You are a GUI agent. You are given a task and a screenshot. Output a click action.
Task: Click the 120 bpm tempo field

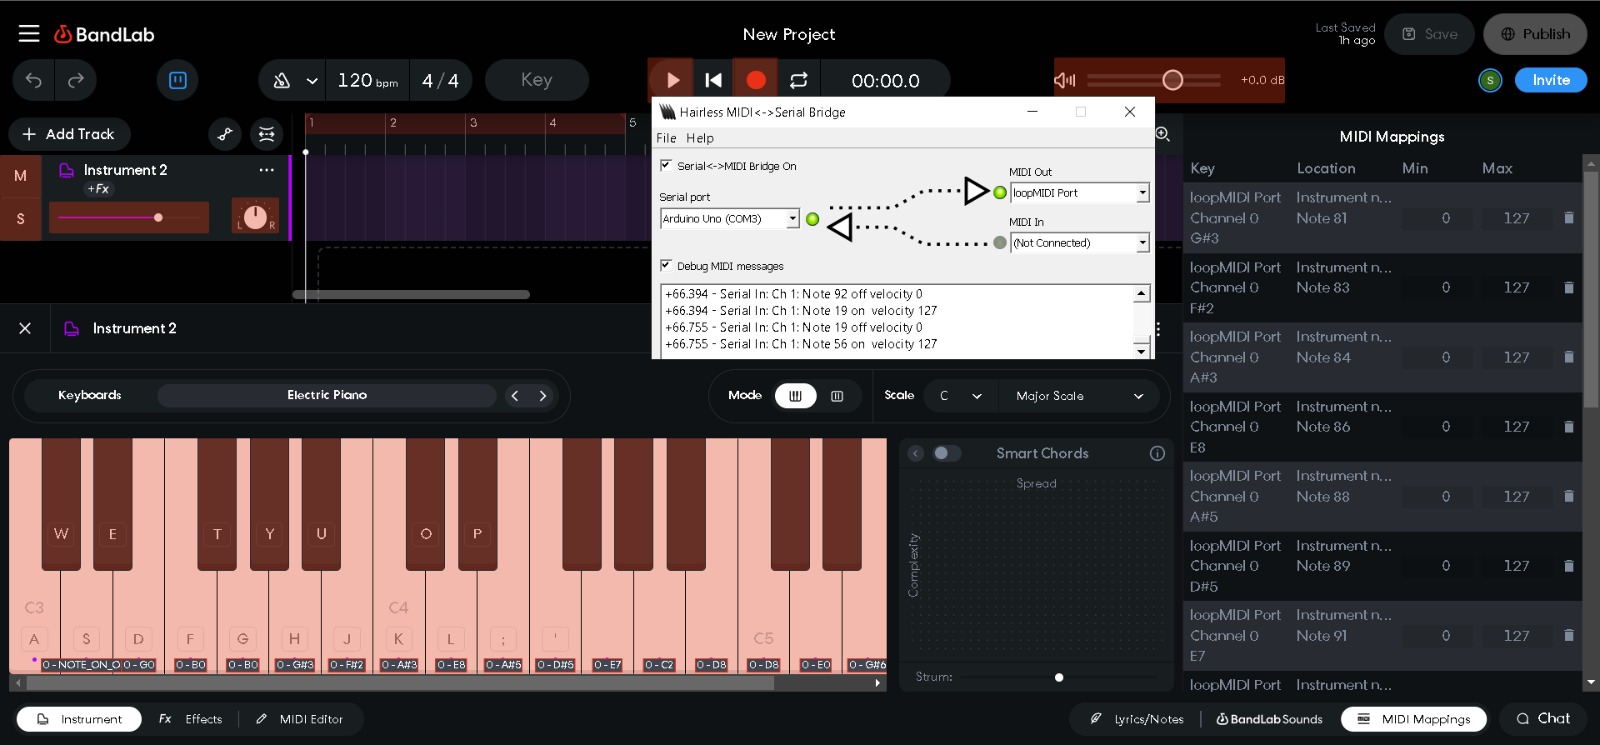tap(367, 80)
